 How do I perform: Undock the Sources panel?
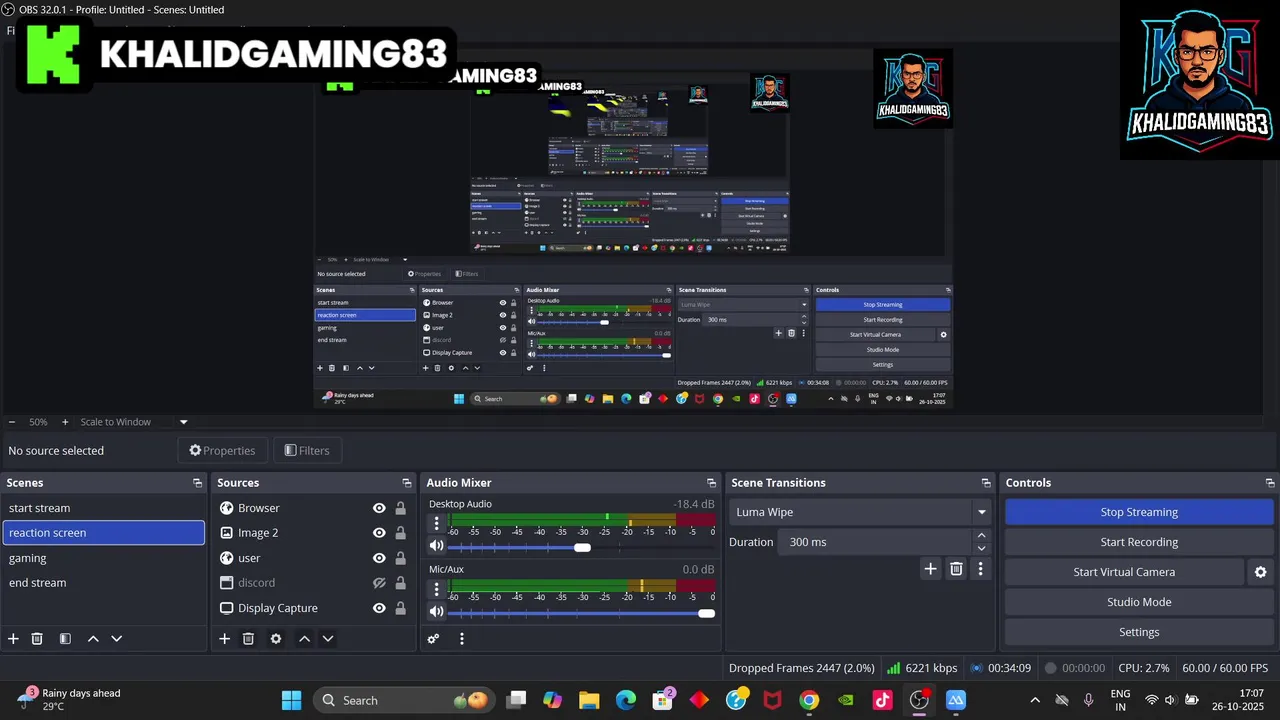click(406, 483)
